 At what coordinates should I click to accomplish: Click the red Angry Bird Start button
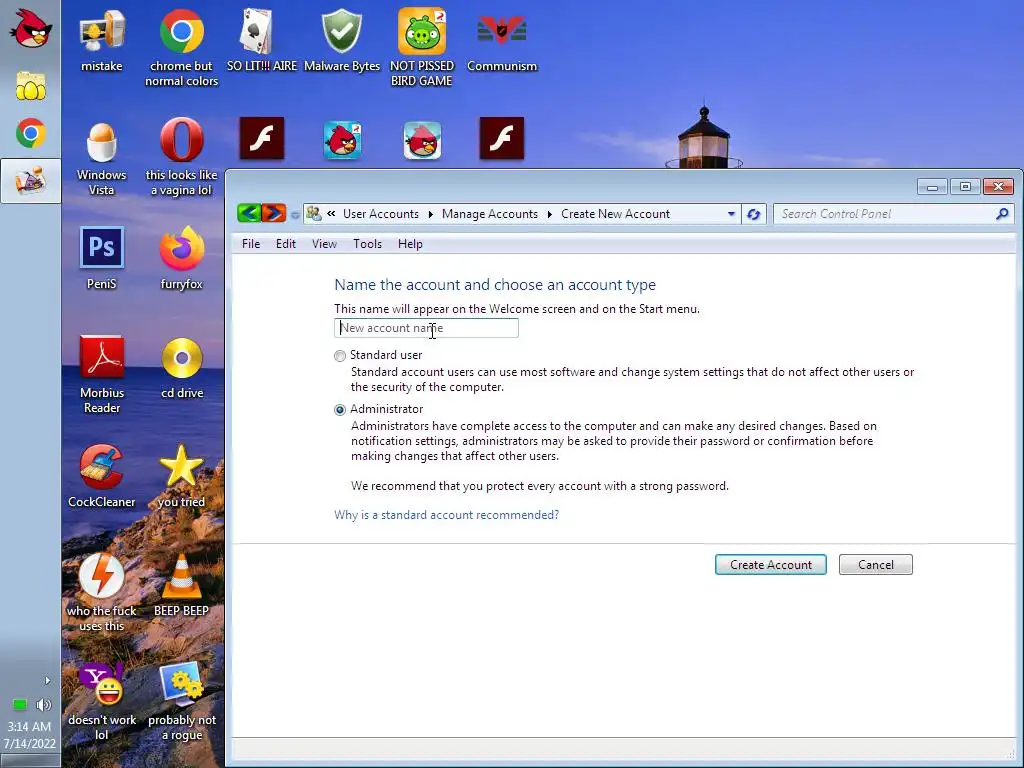tap(31, 30)
